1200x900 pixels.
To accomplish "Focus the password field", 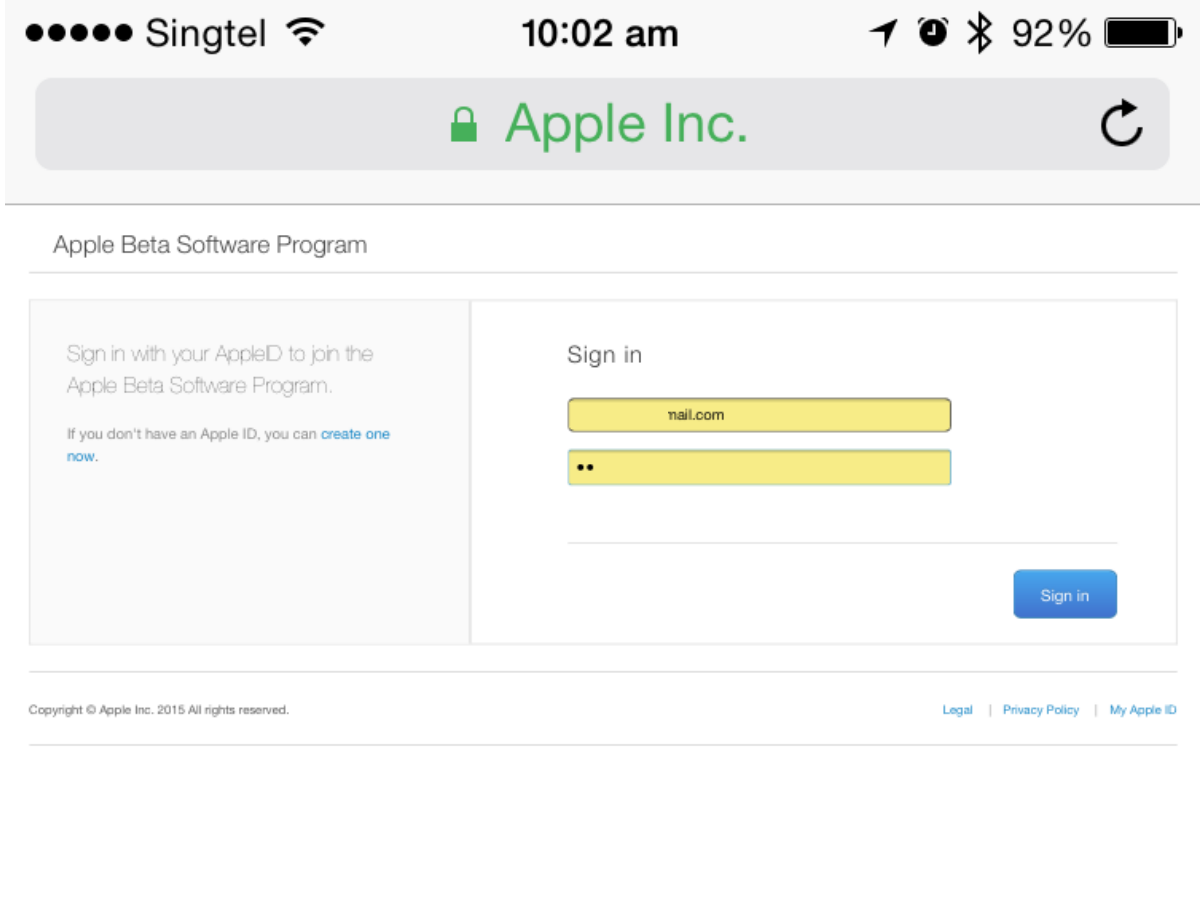I will click(x=759, y=467).
